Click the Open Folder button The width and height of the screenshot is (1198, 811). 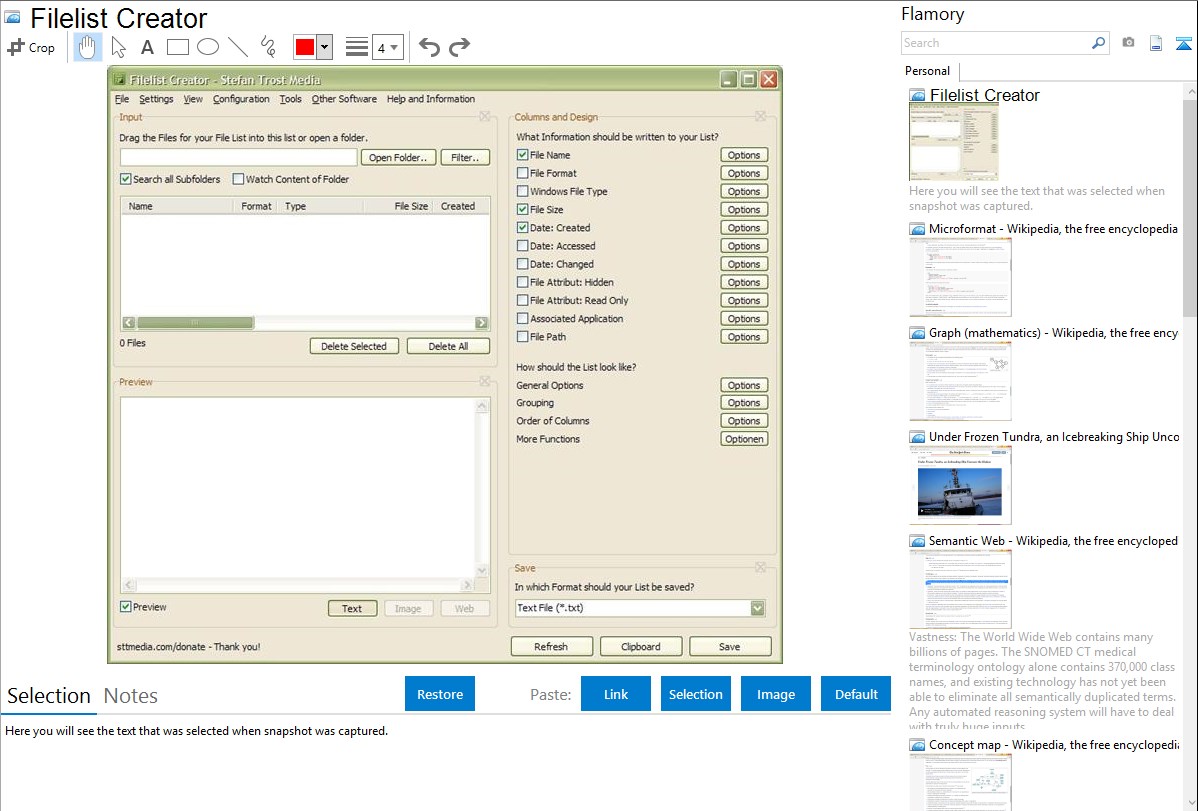point(398,157)
